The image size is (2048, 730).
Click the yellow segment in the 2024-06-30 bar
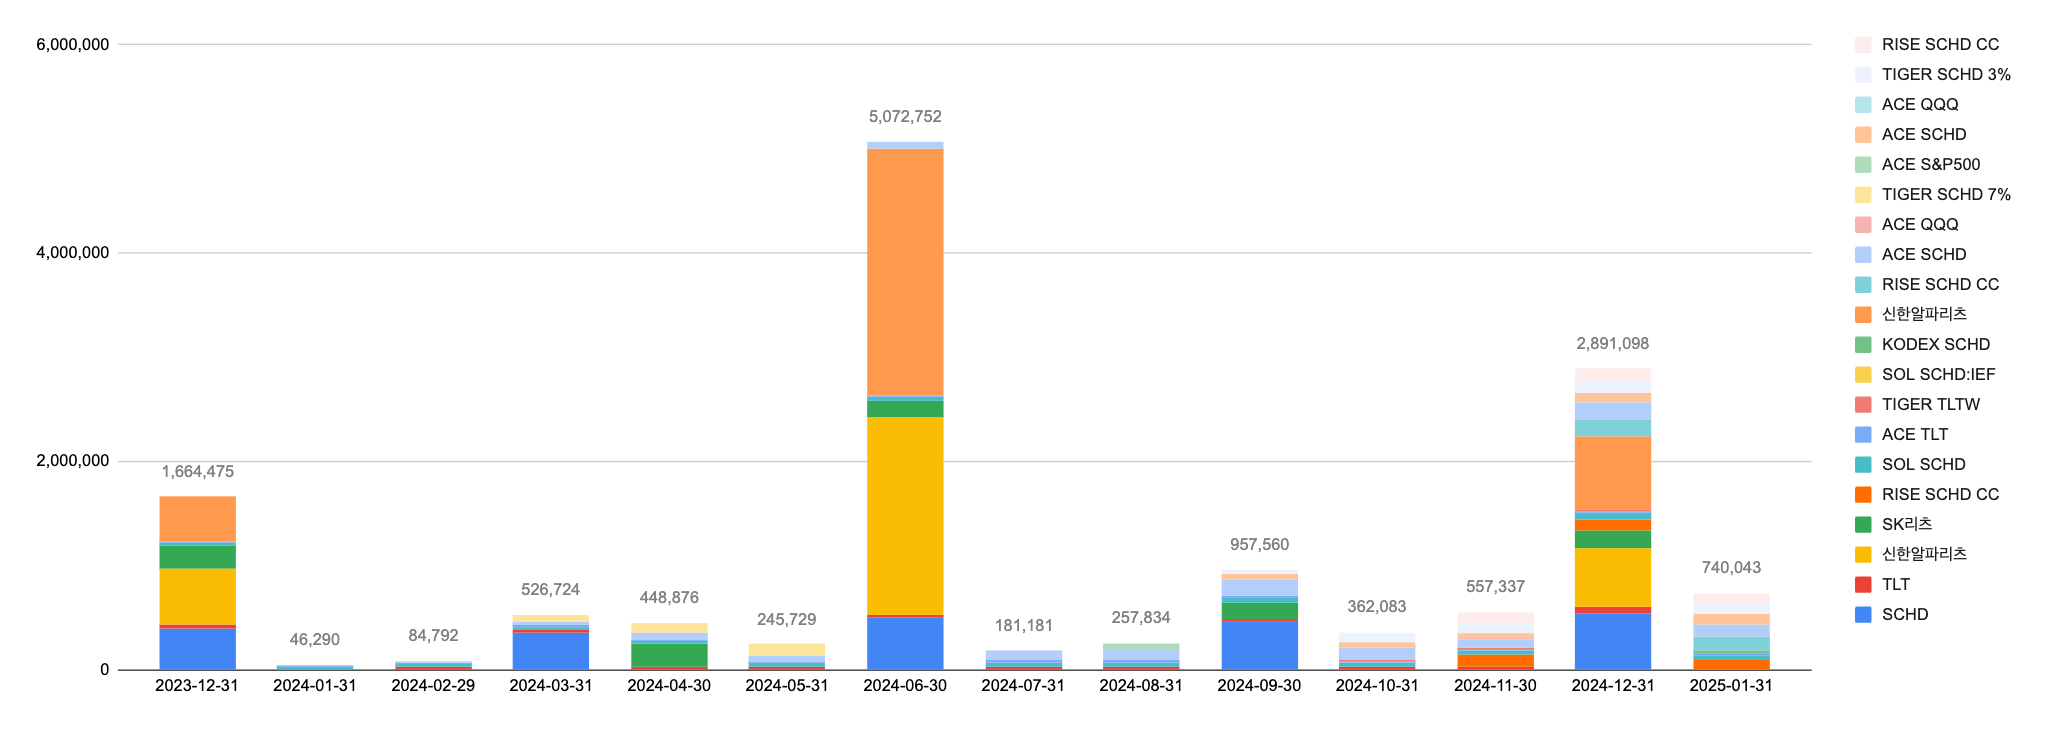(905, 515)
